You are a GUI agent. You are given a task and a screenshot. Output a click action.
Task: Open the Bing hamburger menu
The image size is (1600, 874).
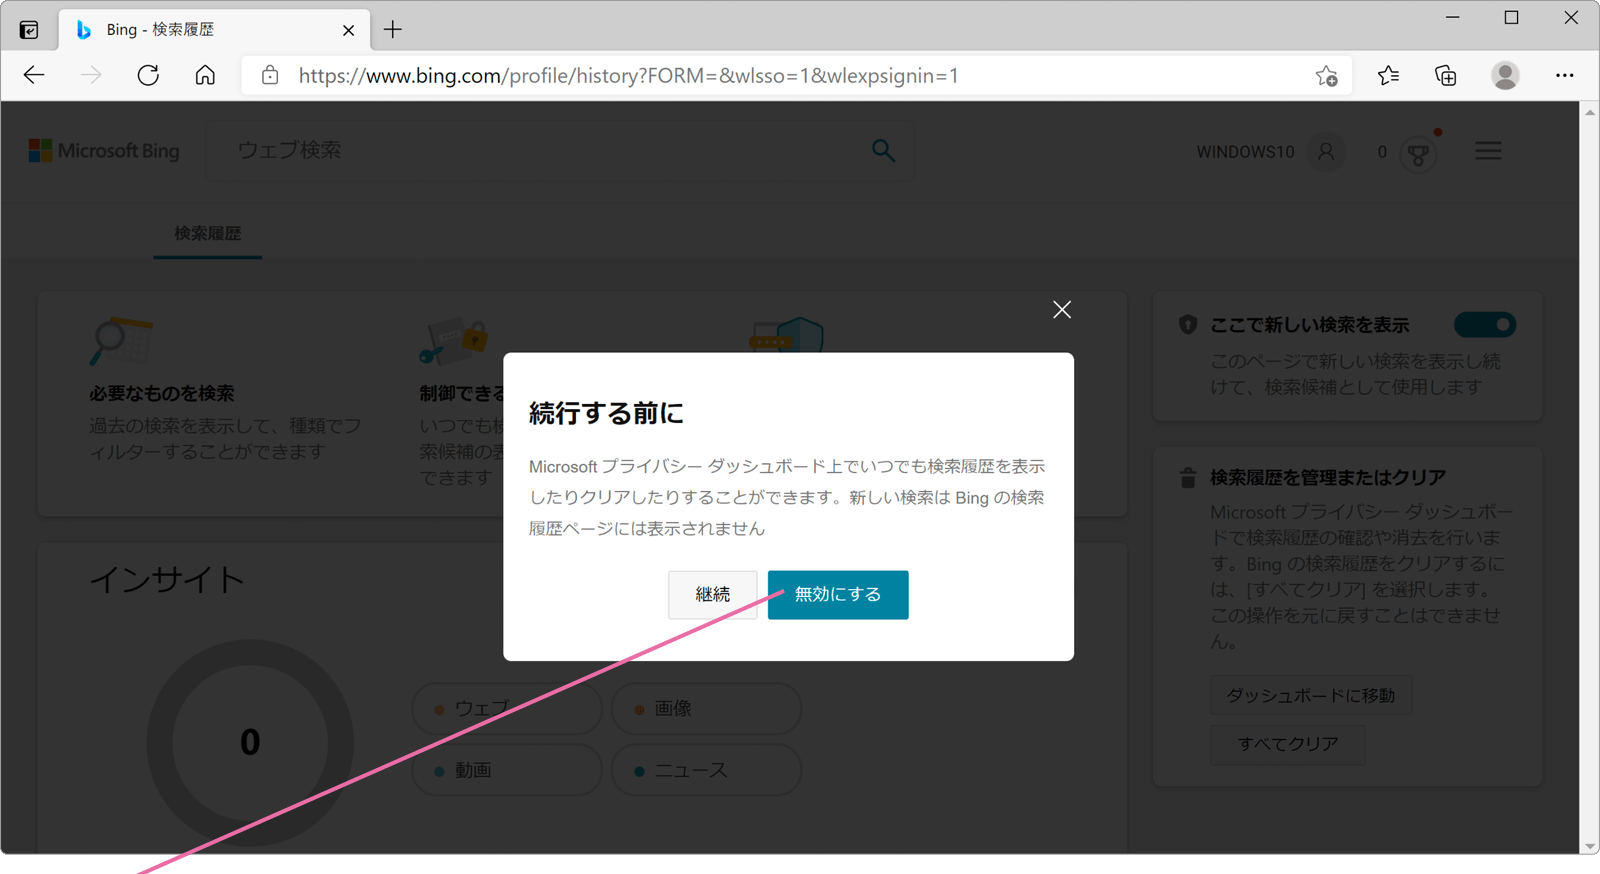point(1488,151)
